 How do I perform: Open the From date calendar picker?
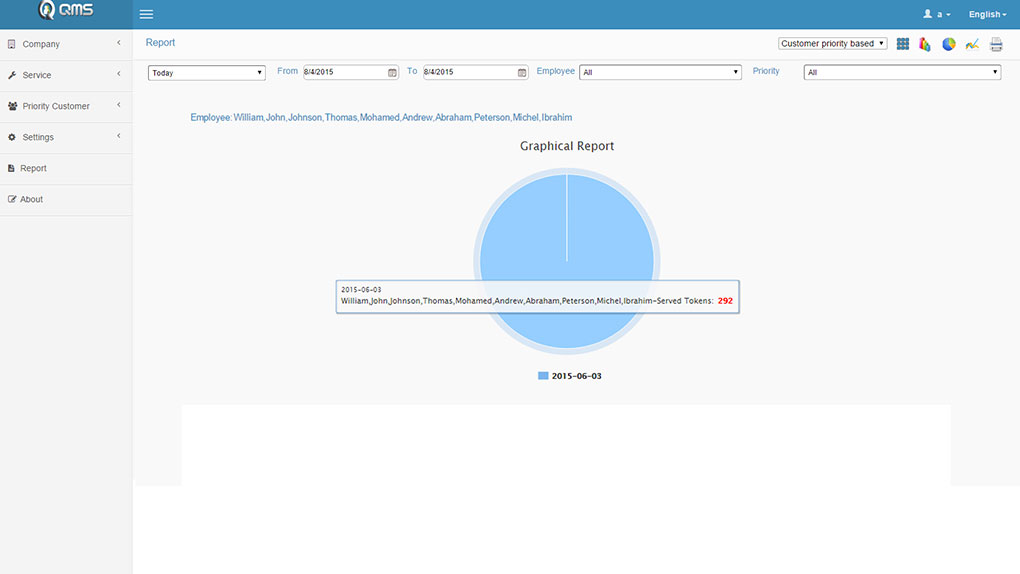point(393,73)
